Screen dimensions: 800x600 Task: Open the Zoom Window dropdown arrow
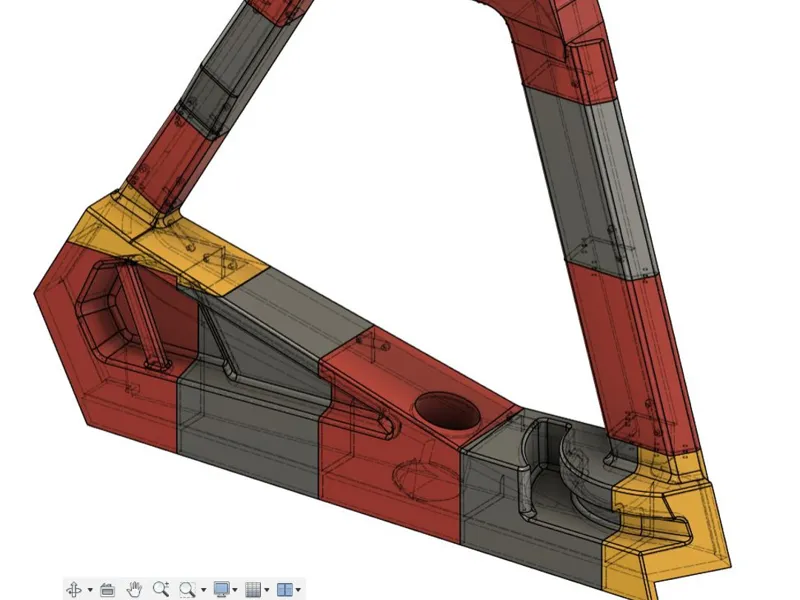(203, 590)
